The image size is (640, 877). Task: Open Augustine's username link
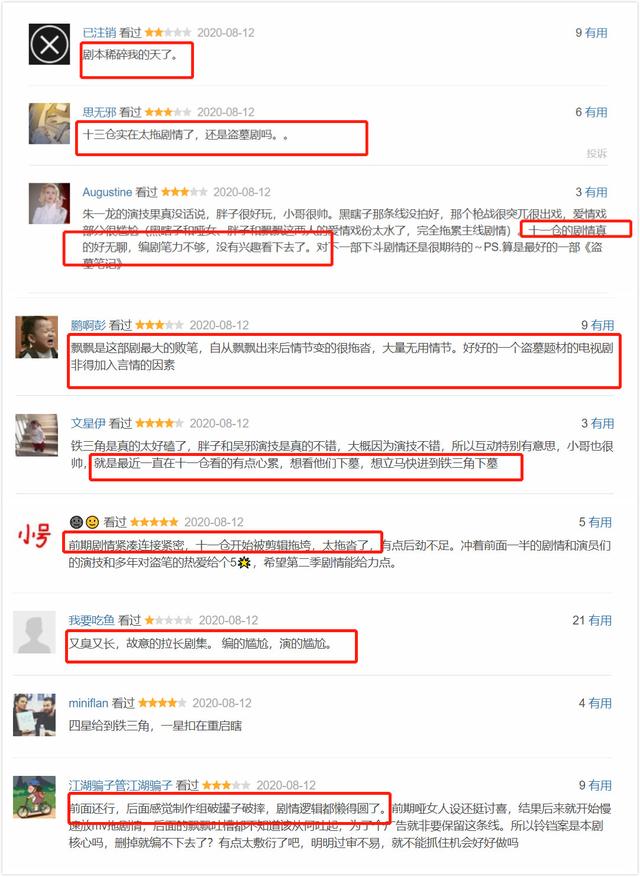pos(107,192)
